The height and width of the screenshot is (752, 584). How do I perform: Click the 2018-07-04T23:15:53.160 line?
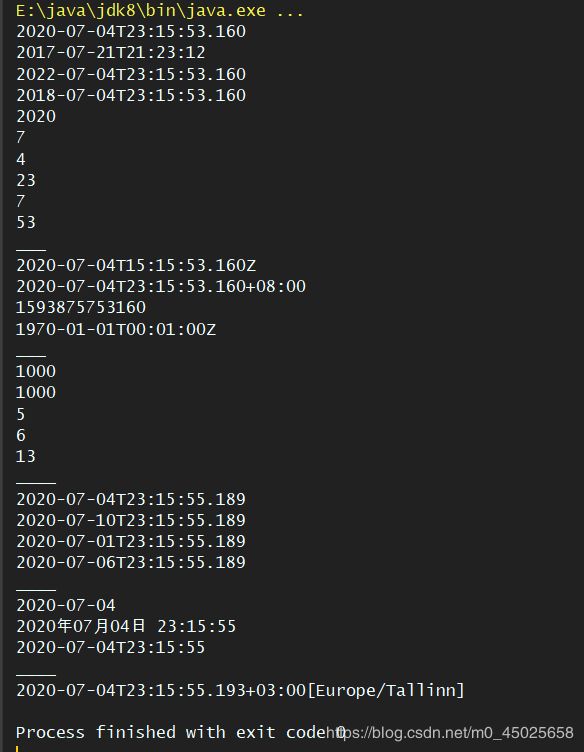click(x=131, y=95)
